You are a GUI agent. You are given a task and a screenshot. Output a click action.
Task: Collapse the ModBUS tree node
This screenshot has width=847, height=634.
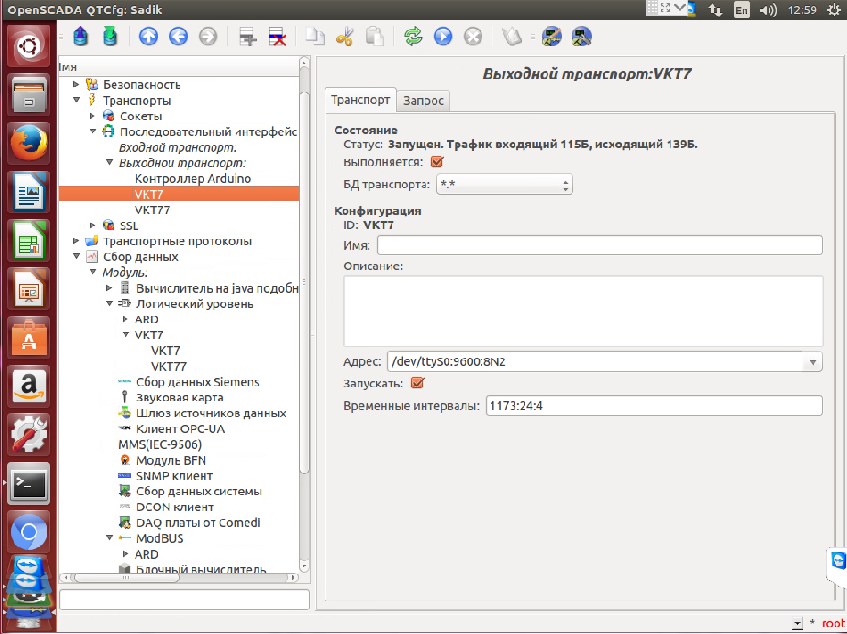108,538
